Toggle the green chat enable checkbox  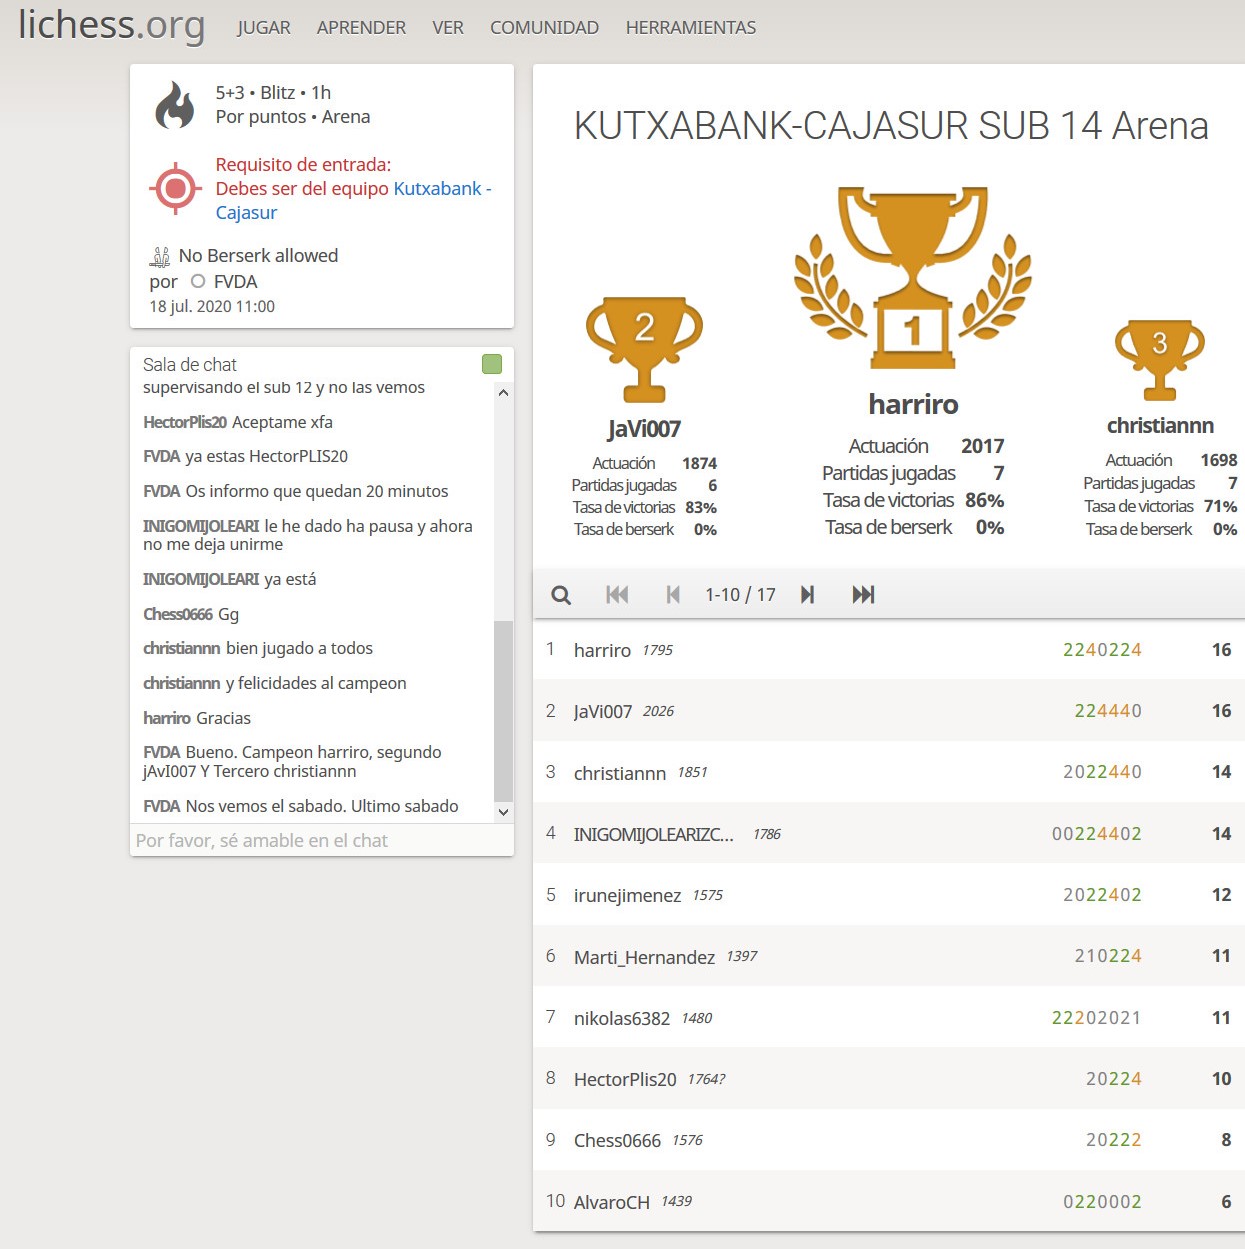[492, 364]
